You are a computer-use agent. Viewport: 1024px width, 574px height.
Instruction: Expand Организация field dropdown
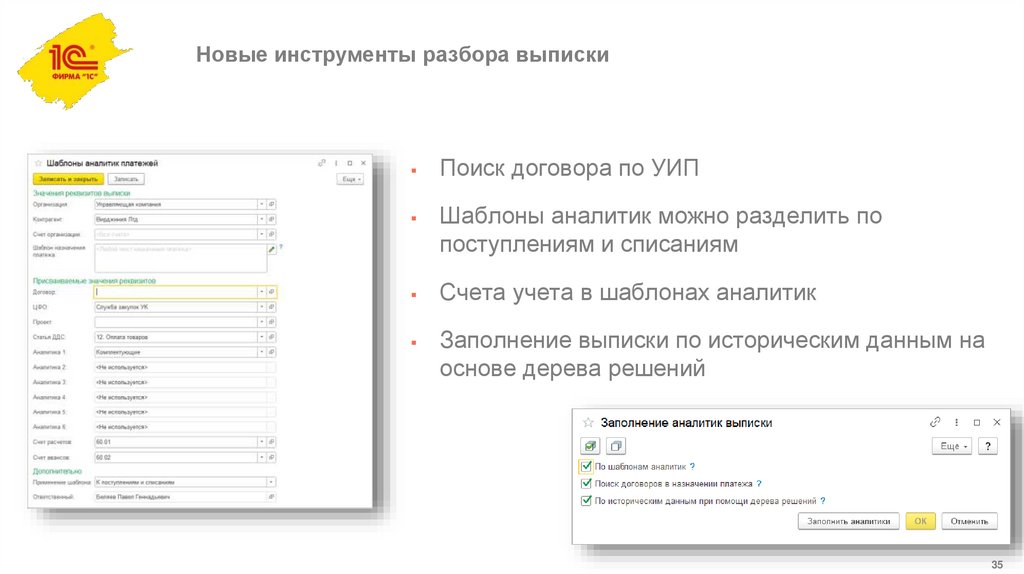(261, 204)
